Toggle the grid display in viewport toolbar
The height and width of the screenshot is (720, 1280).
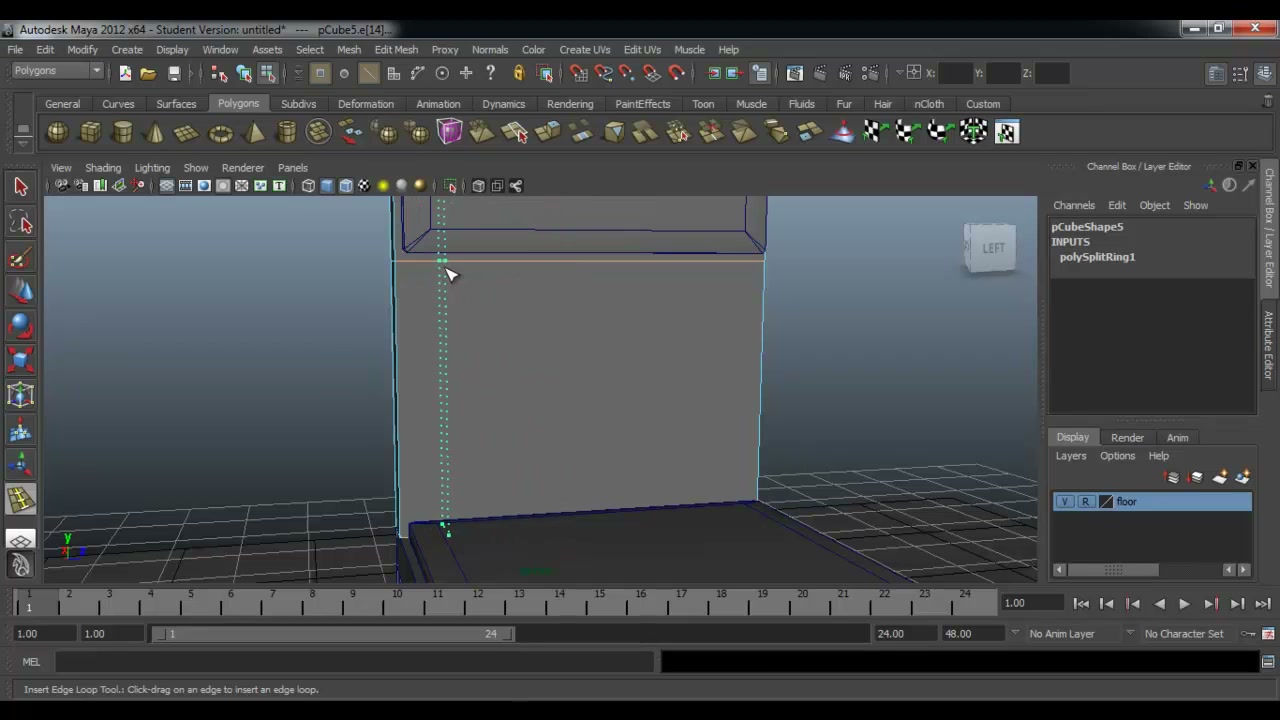[166, 186]
